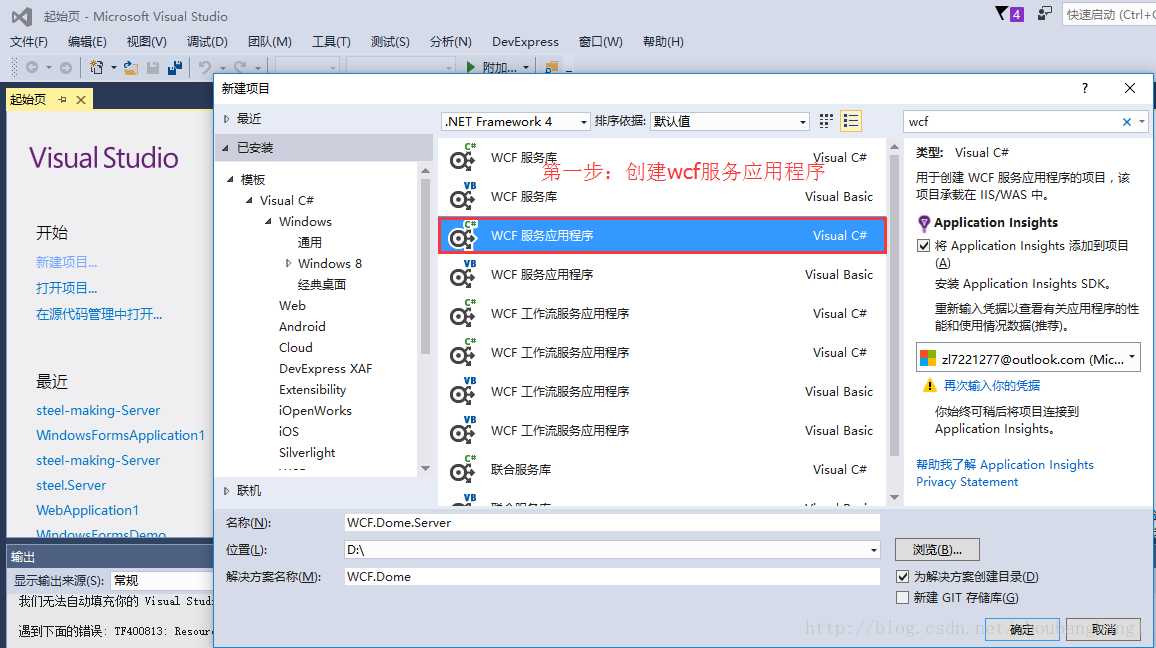Enable 新建 GIT 存储库 checkbox

[x=902, y=597]
